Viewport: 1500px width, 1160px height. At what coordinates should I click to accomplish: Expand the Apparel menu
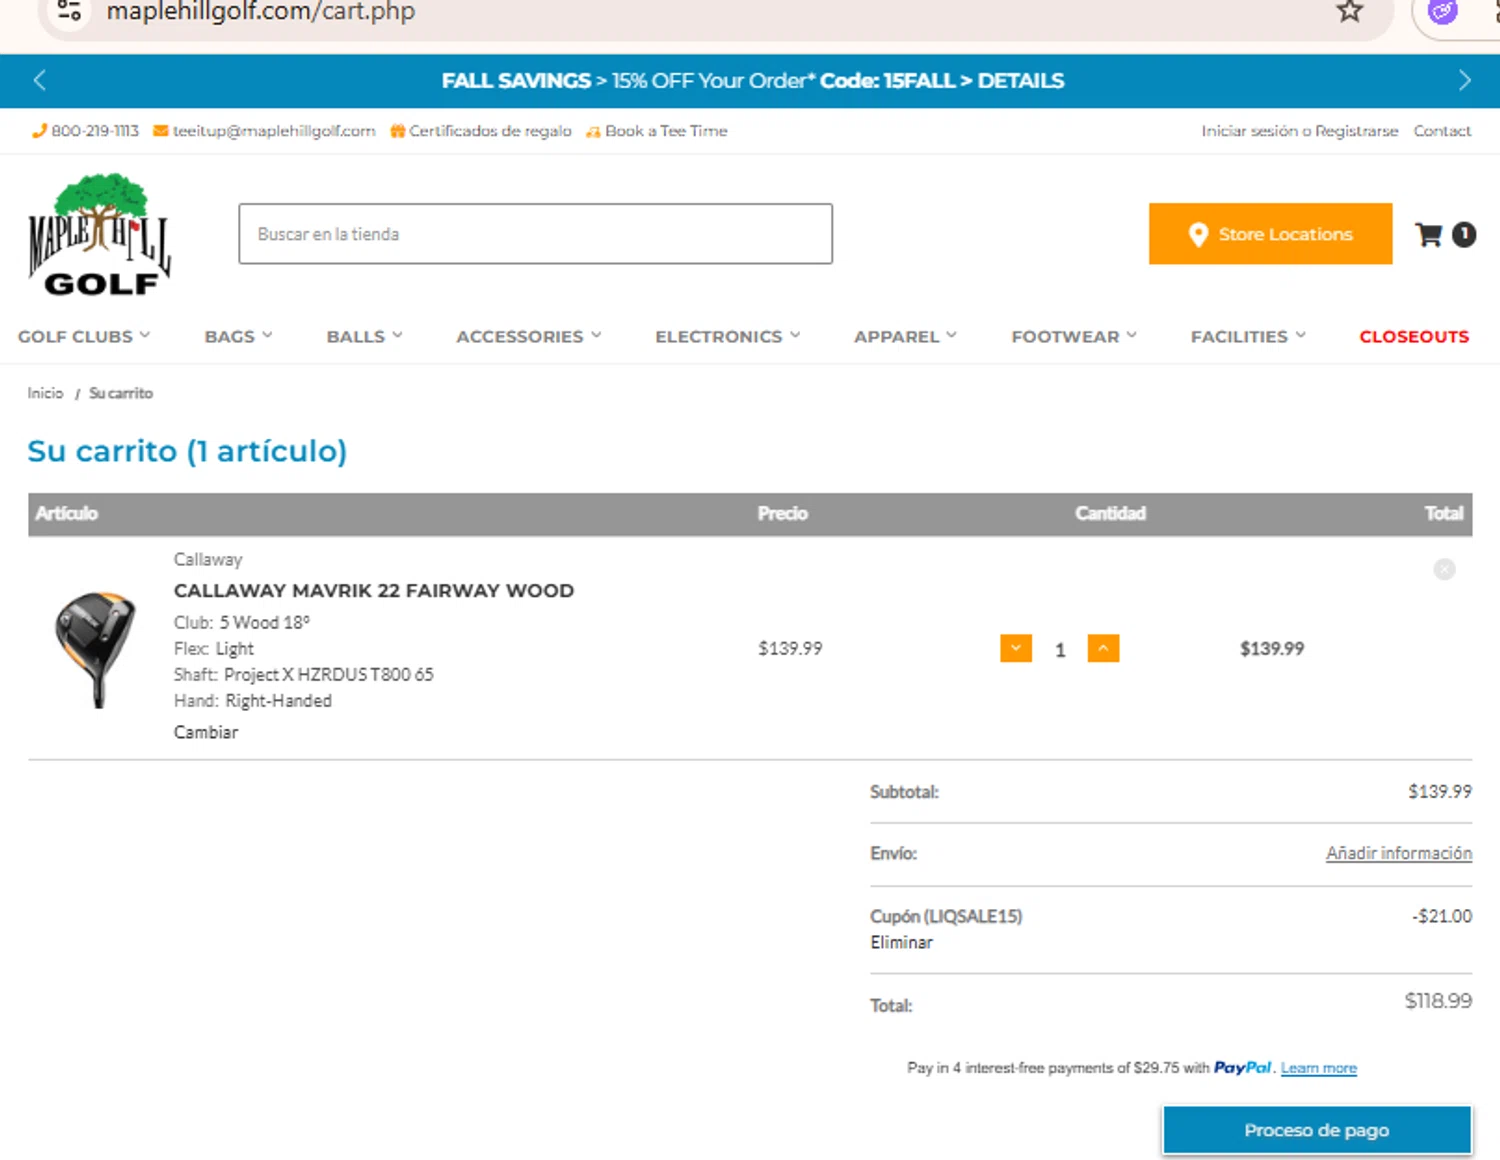coord(905,337)
